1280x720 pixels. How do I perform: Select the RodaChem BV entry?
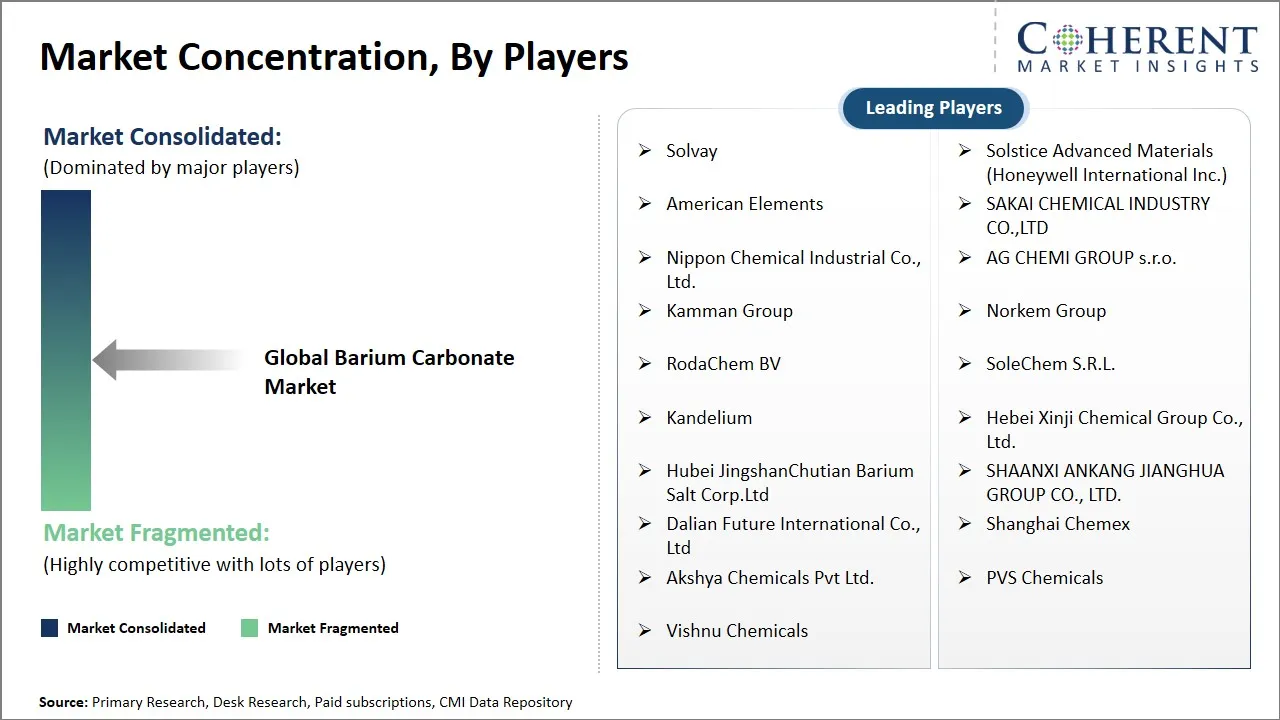coord(723,364)
